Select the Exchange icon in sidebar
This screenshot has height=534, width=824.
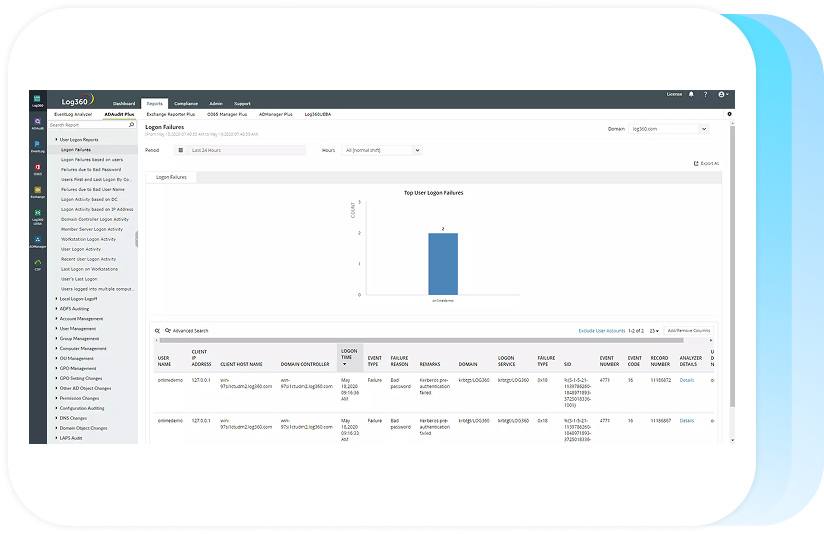click(38, 192)
